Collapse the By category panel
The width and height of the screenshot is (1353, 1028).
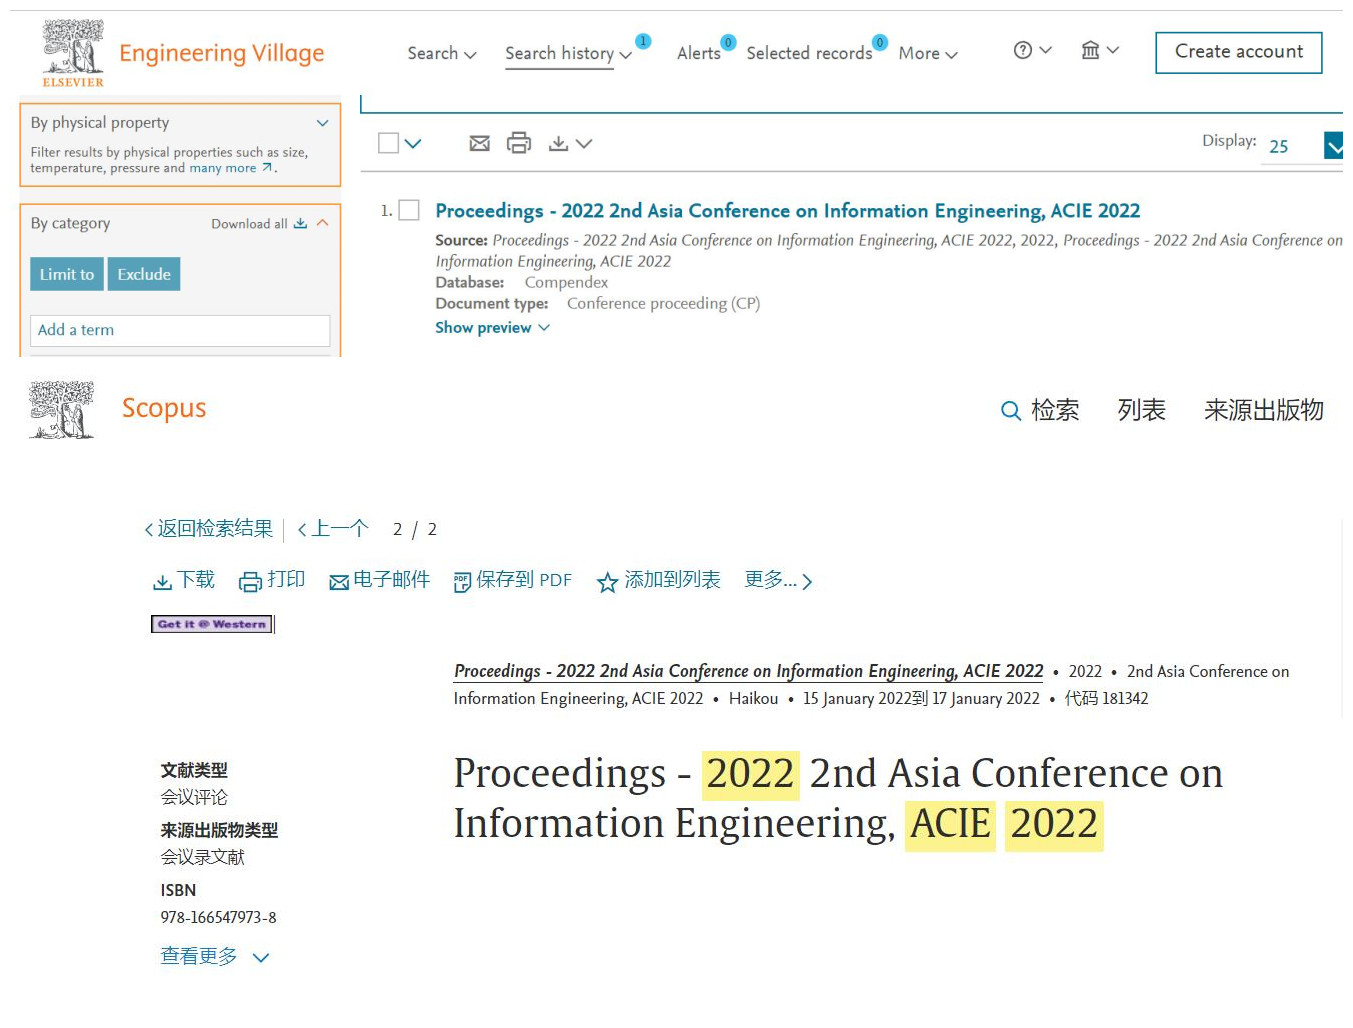pos(322,223)
